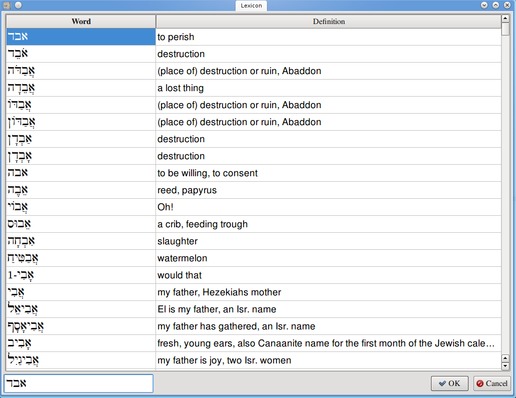Select the 'would that' row
This screenshot has width=516, height=398.
(x=253, y=275)
